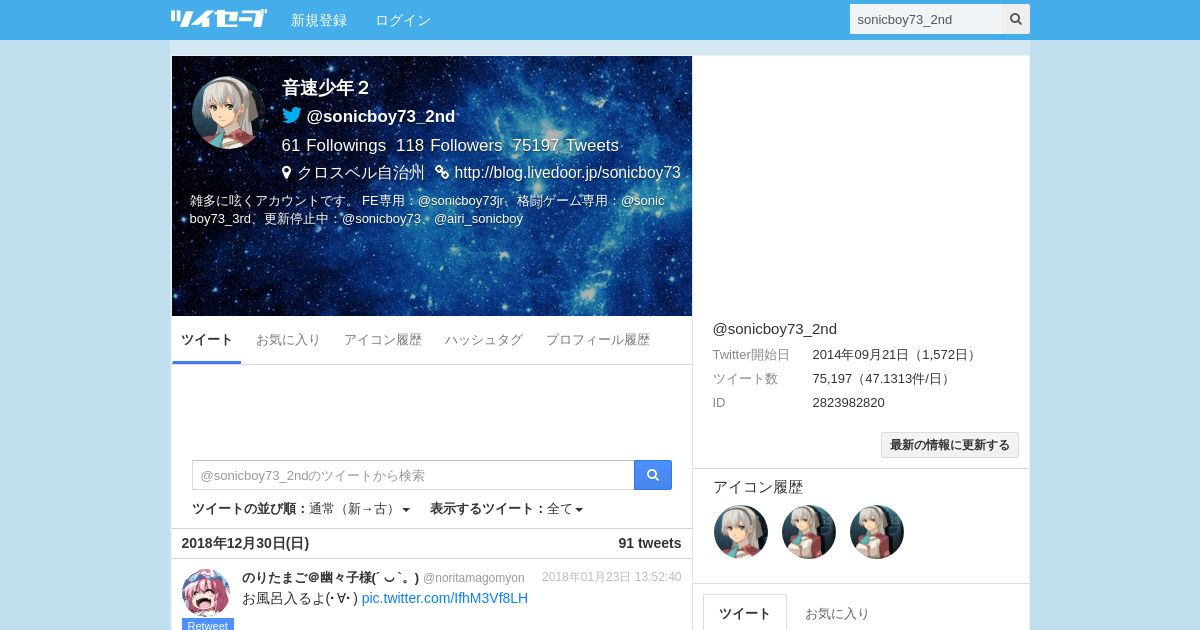The height and width of the screenshot is (630, 1200).
Task: Open ログイン in the top navigation
Action: [403, 20]
